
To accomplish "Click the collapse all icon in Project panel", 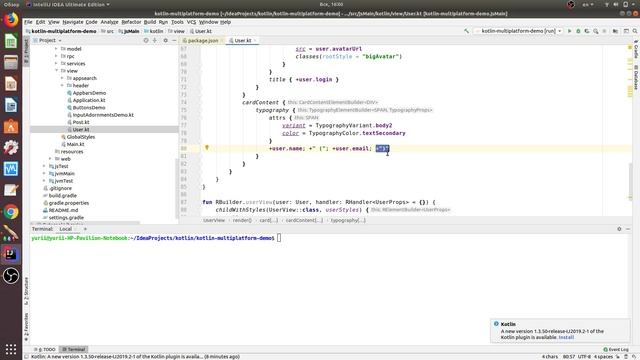I will coord(155,40).
